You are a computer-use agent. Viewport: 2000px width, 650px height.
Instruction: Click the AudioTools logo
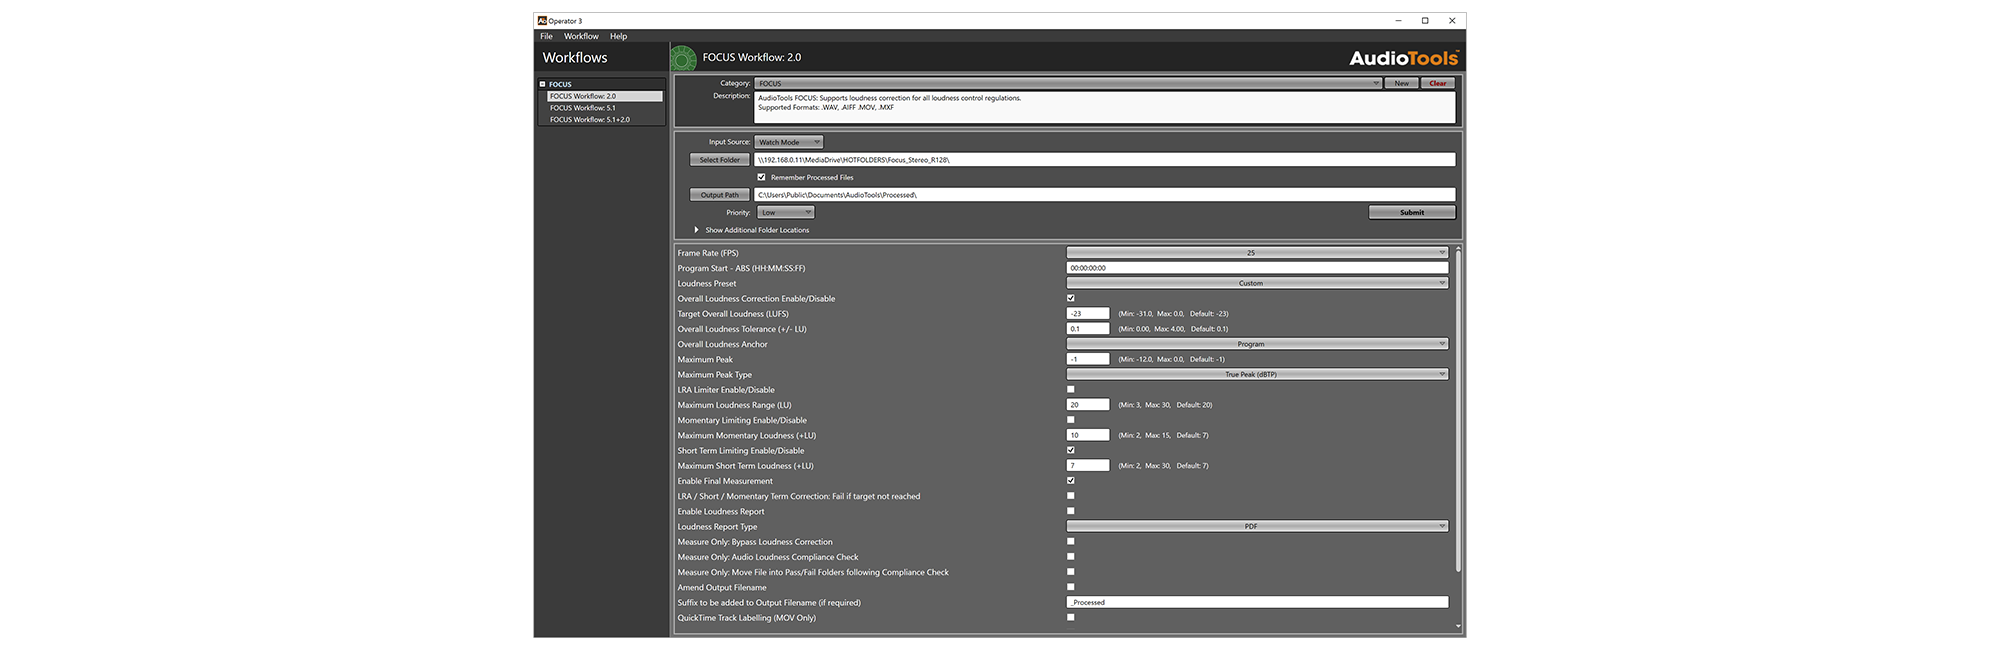coord(1403,58)
